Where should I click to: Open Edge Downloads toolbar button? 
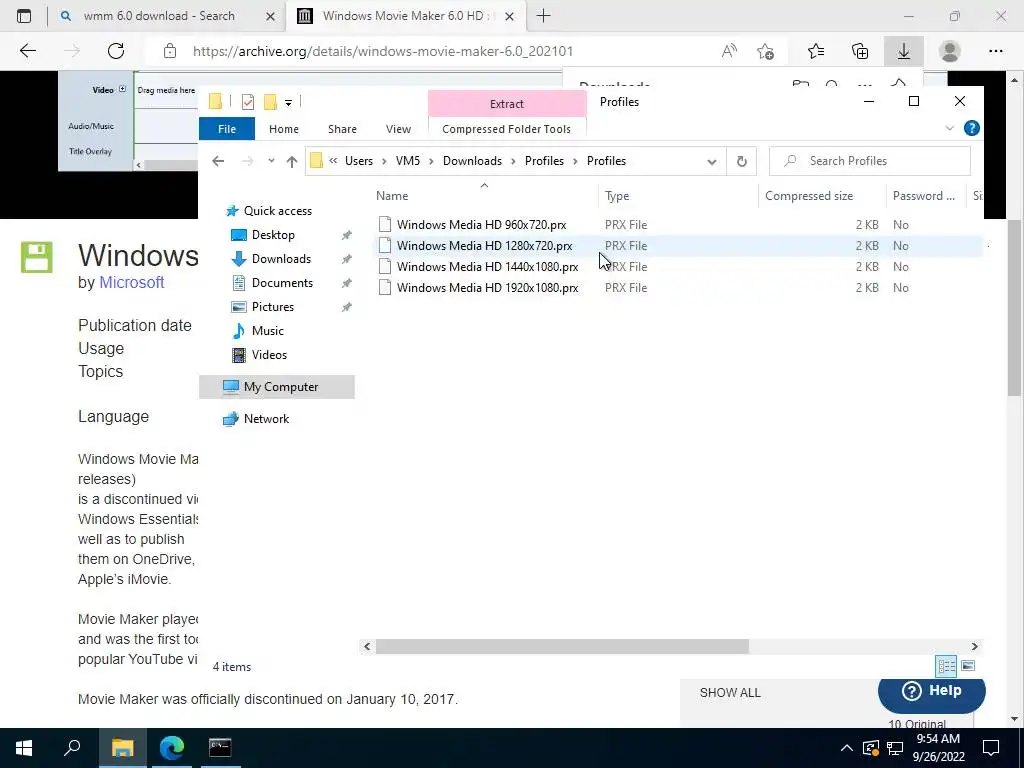903,51
